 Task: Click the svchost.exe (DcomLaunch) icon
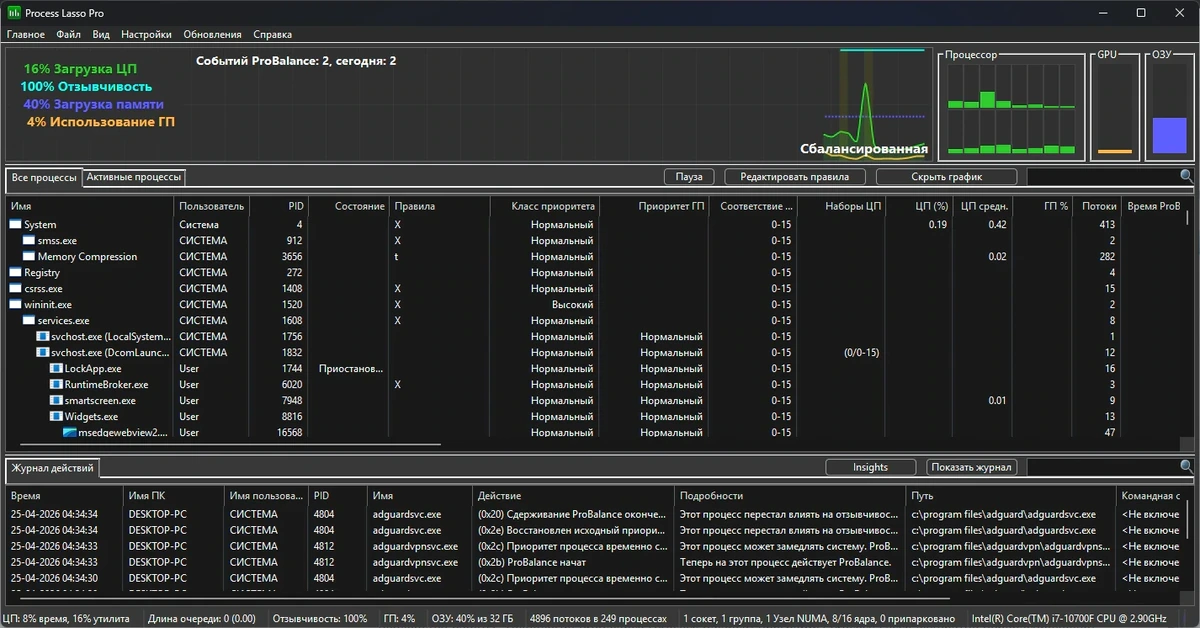43,353
